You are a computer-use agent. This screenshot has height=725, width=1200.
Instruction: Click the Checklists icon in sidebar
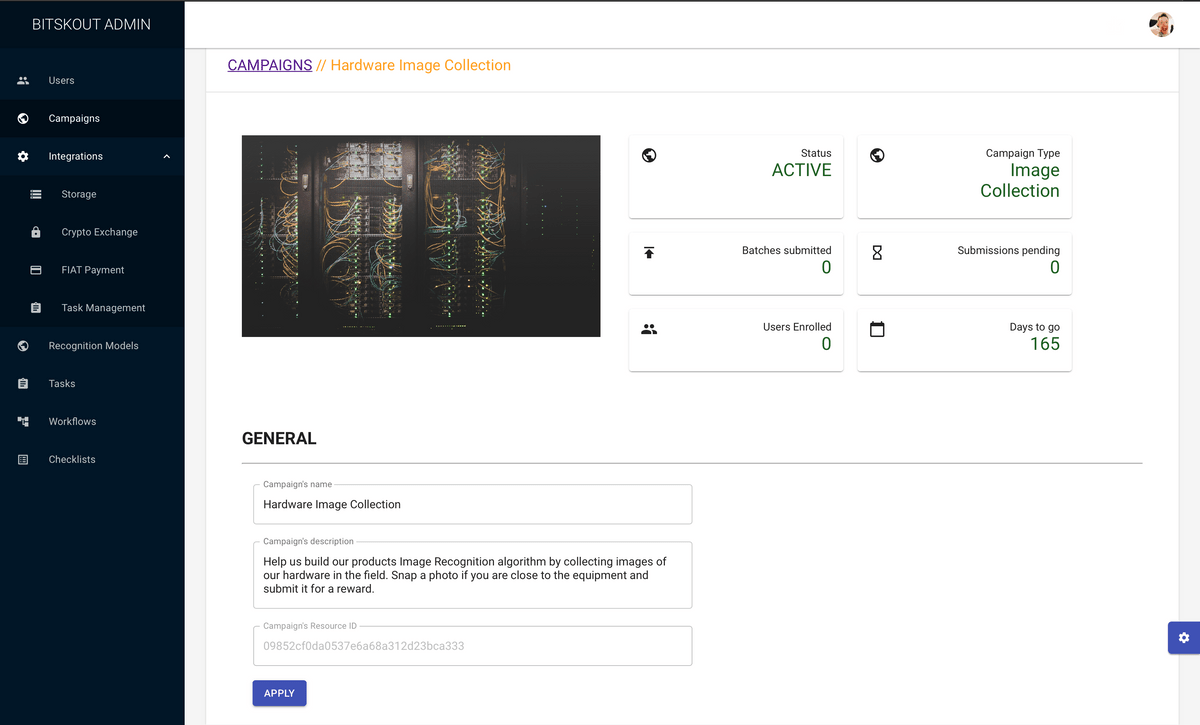(23, 460)
